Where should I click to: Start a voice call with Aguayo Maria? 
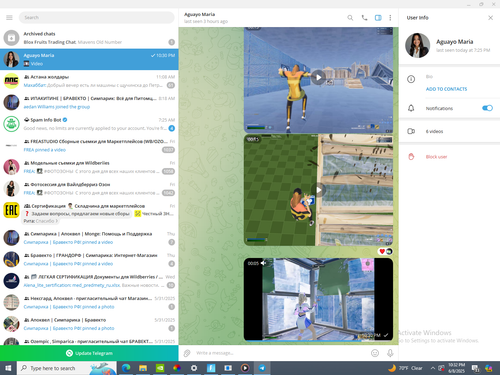(x=364, y=18)
